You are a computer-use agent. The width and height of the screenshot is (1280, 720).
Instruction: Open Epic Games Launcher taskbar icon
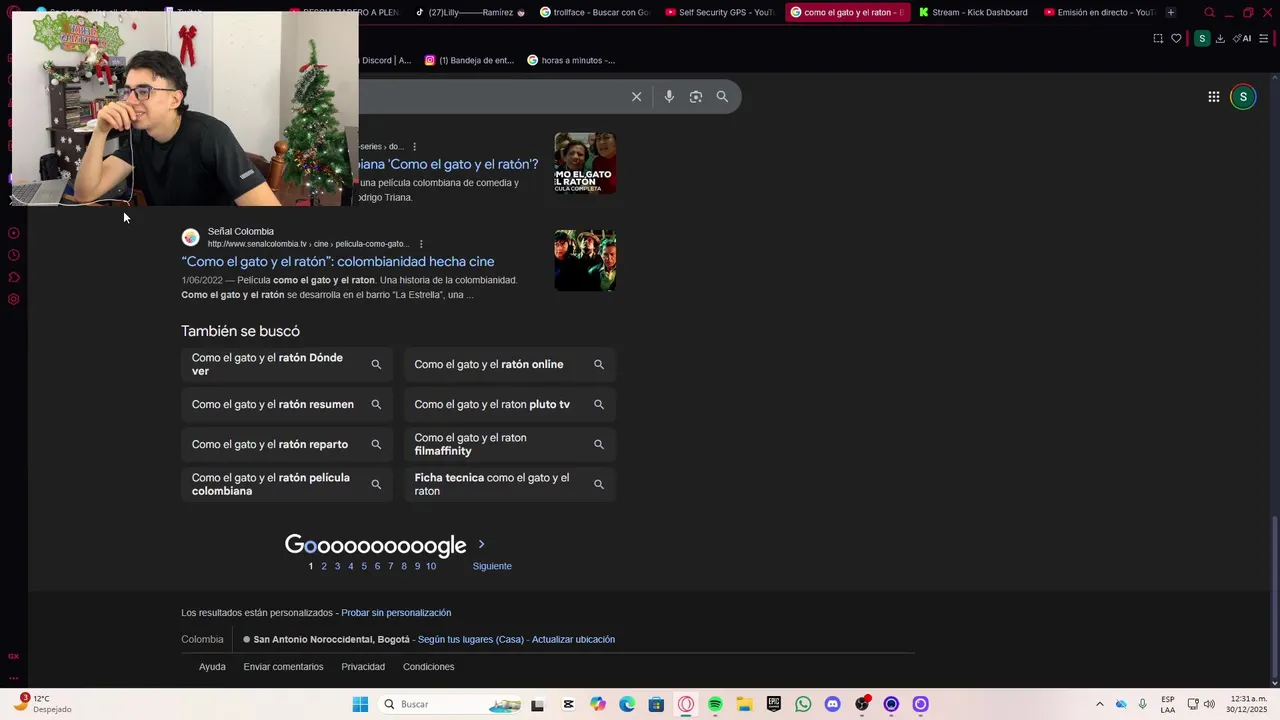(774, 704)
